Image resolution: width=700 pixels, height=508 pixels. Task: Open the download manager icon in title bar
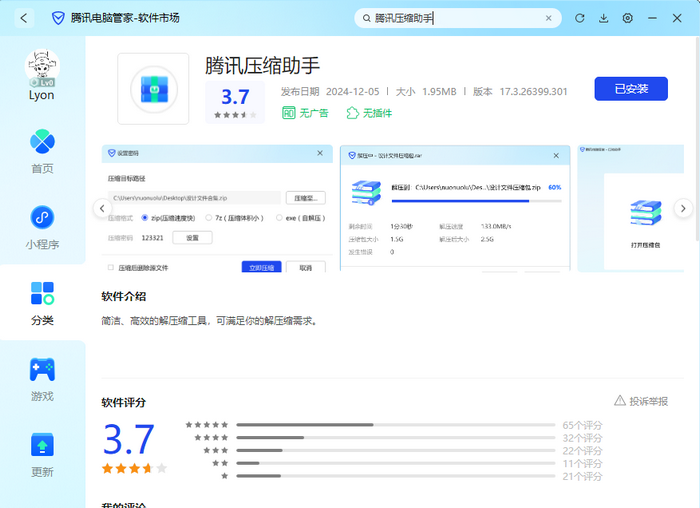(604, 18)
